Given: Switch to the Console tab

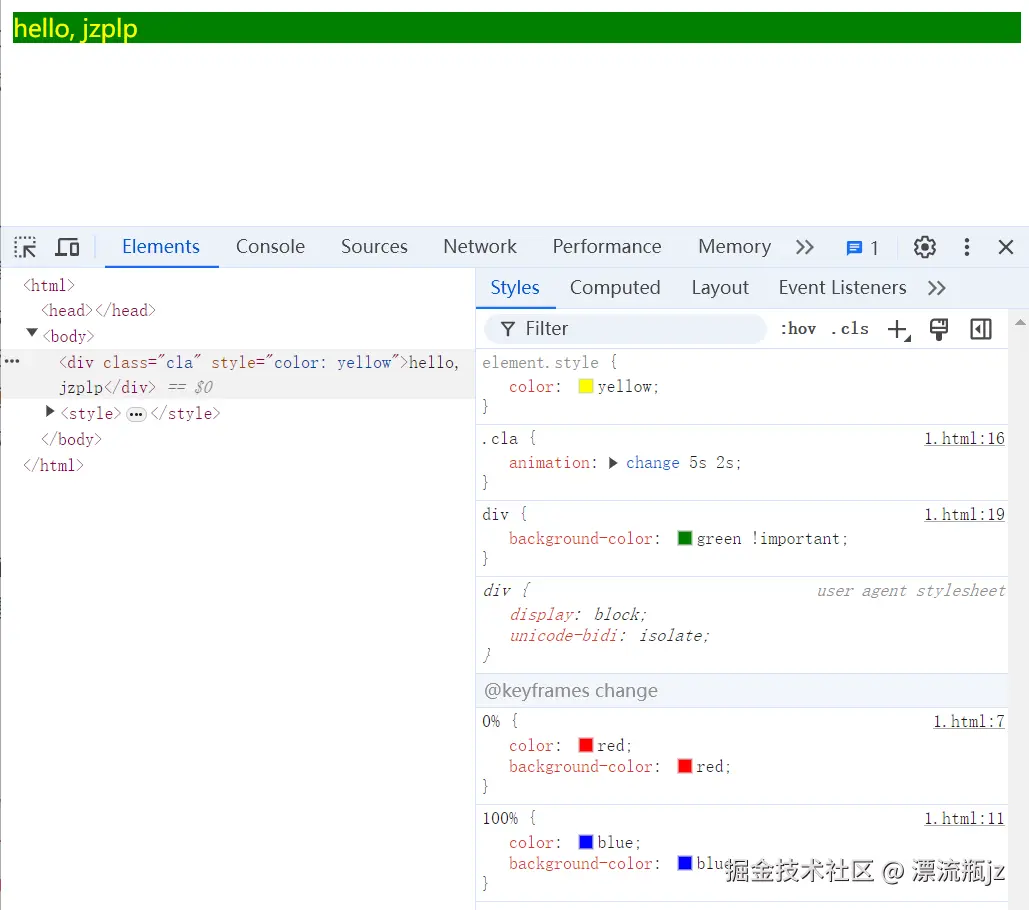Looking at the screenshot, I should pyautogui.click(x=270, y=247).
